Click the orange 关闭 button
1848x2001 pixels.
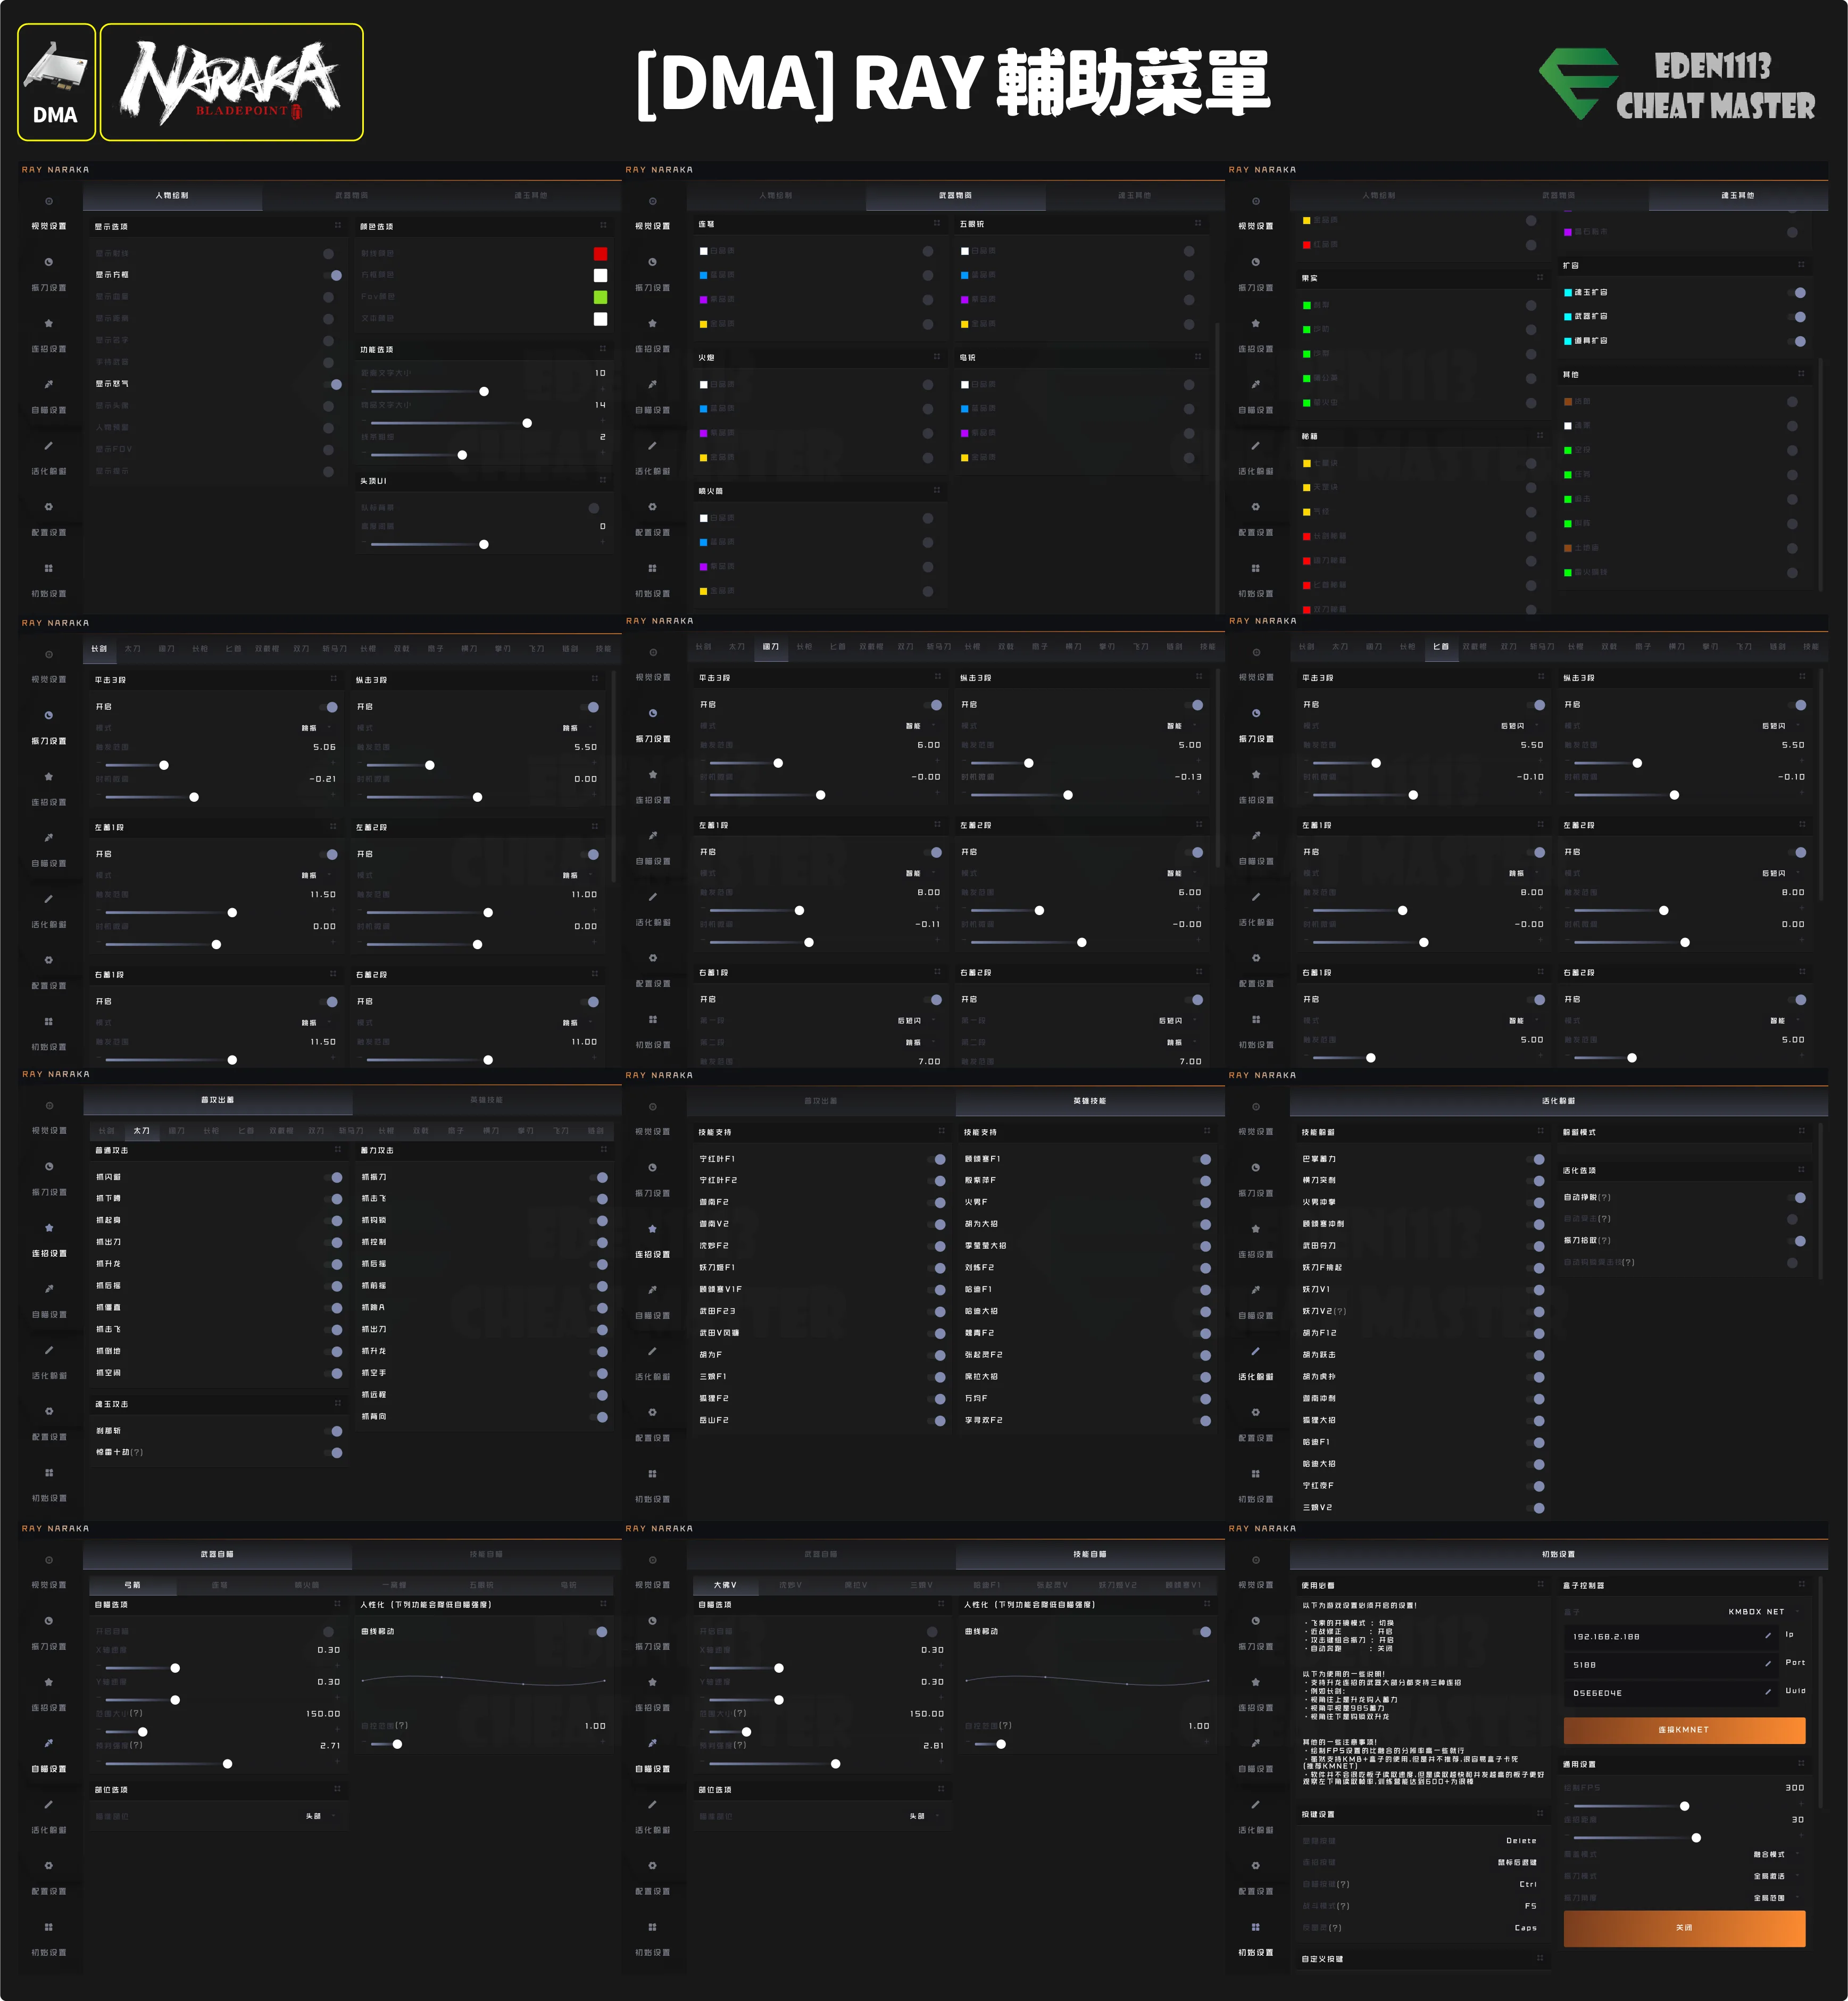(1684, 1928)
